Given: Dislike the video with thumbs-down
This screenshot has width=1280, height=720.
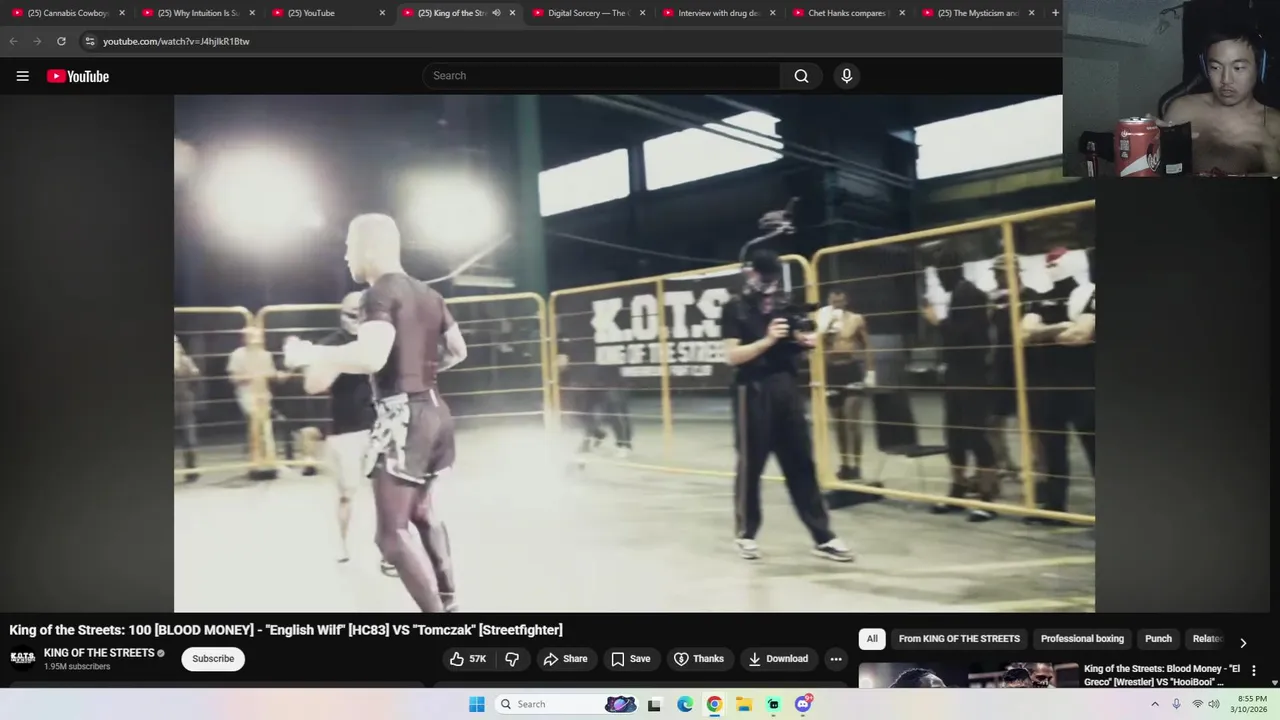Looking at the screenshot, I should [512, 659].
